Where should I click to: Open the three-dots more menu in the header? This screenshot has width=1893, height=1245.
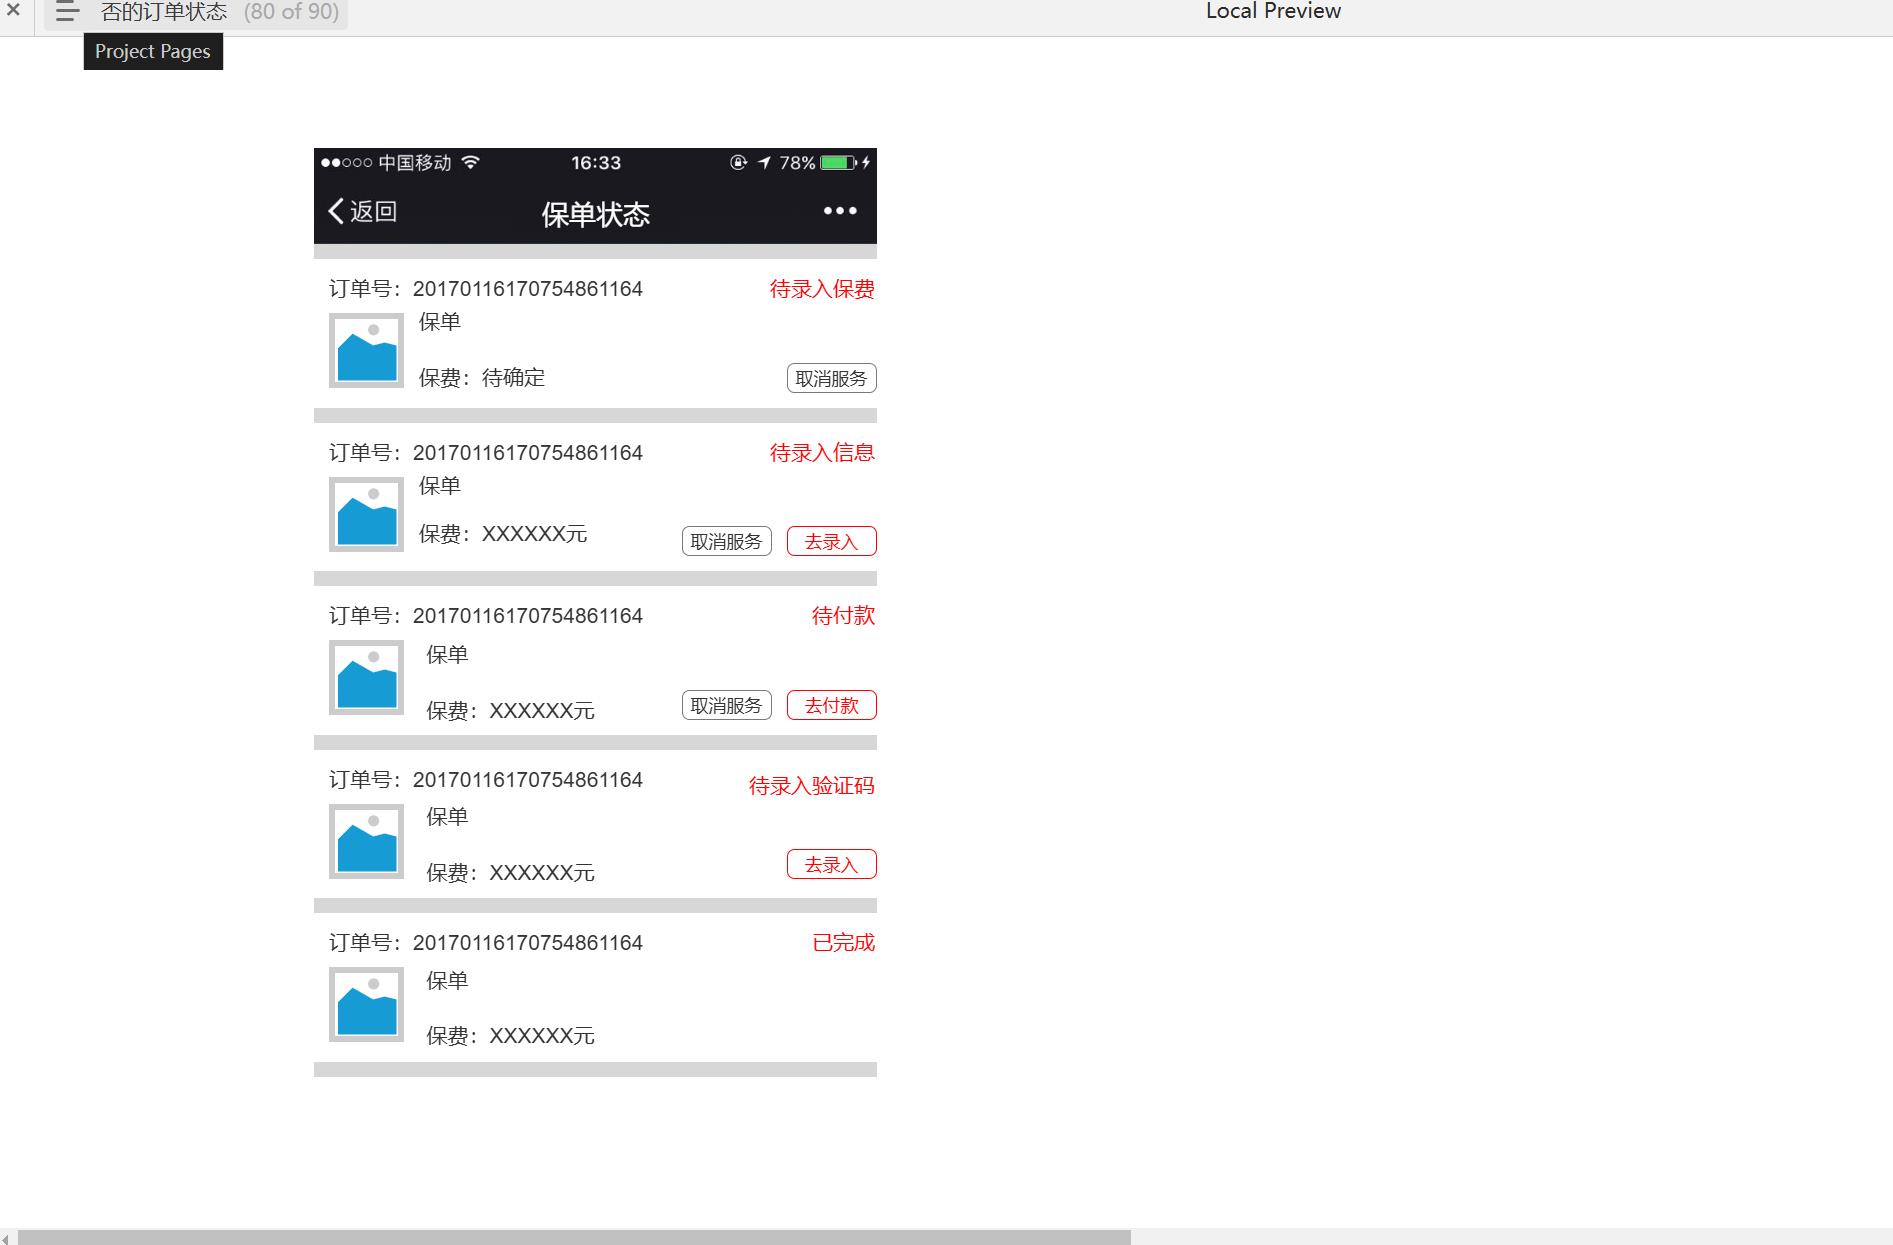[840, 211]
